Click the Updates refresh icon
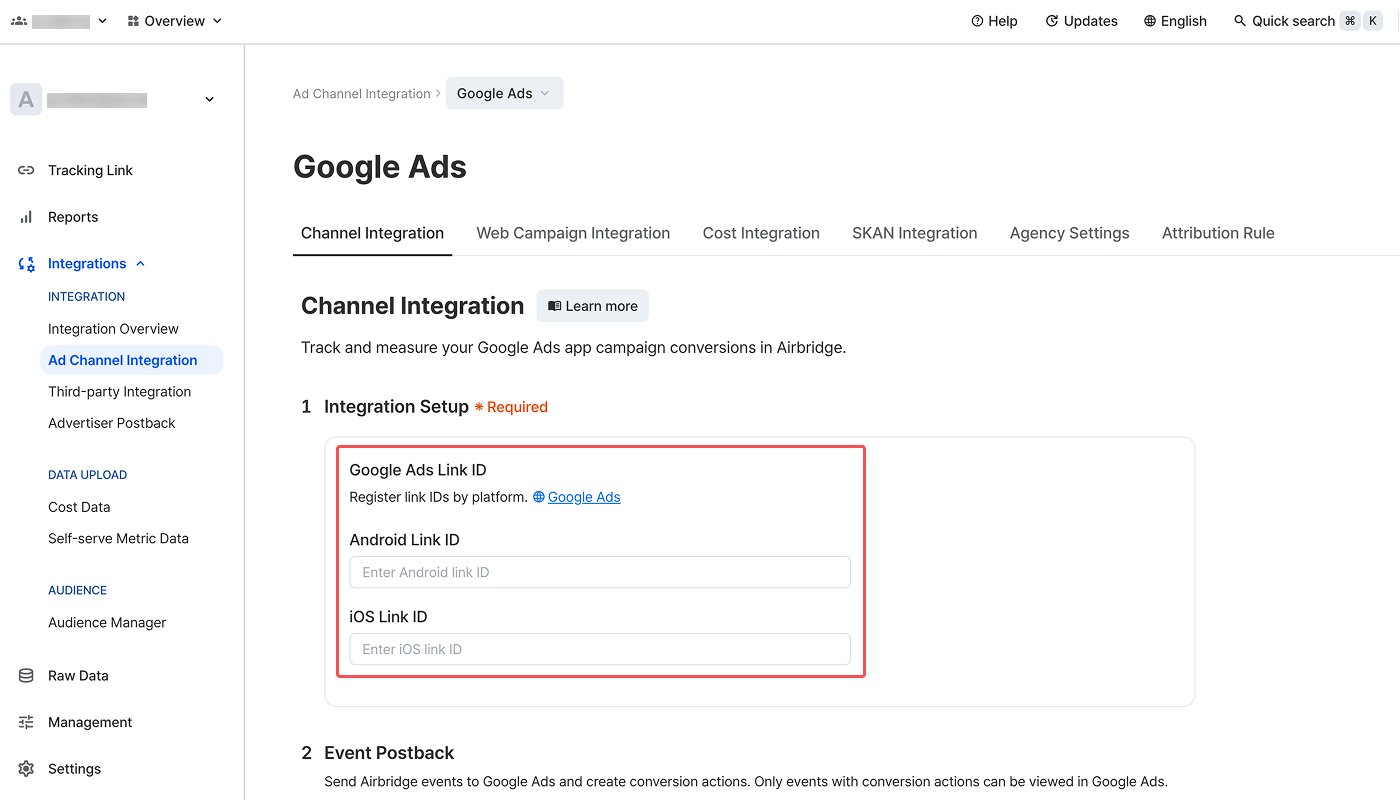 [1051, 21]
